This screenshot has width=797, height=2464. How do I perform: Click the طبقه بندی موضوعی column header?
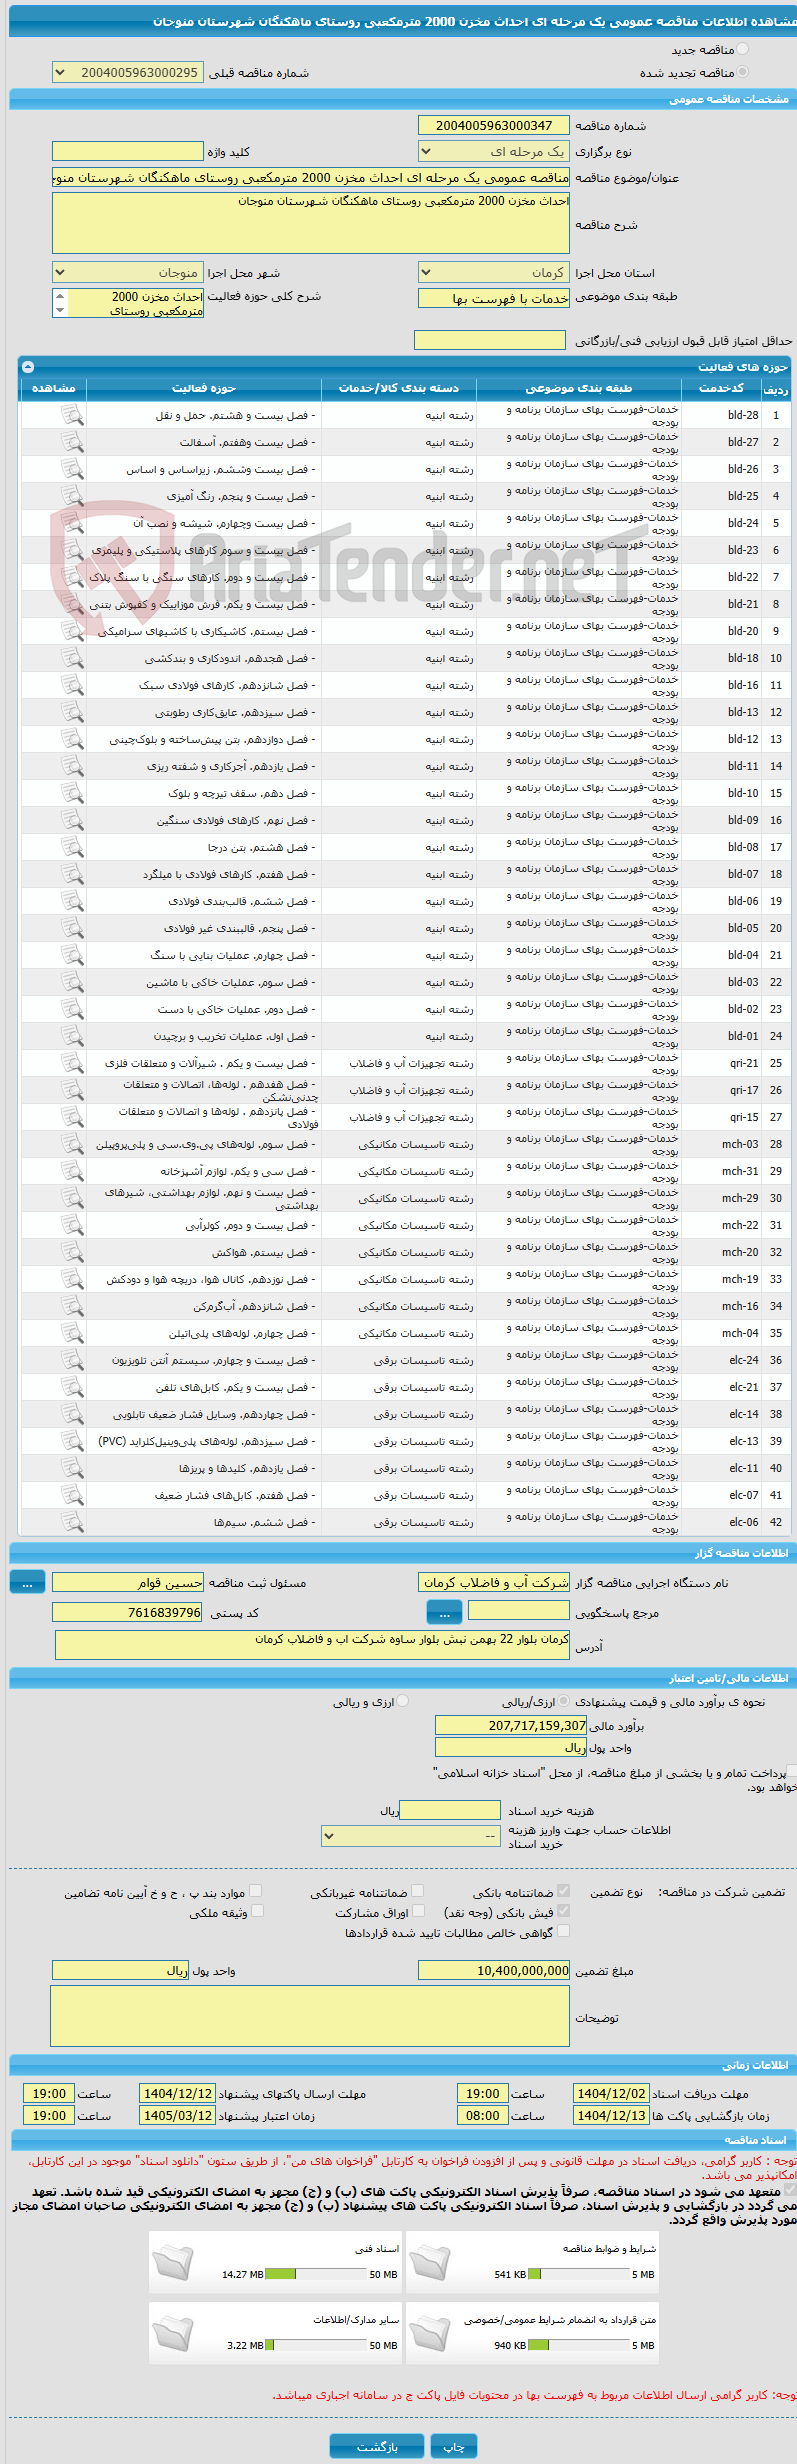579,388
